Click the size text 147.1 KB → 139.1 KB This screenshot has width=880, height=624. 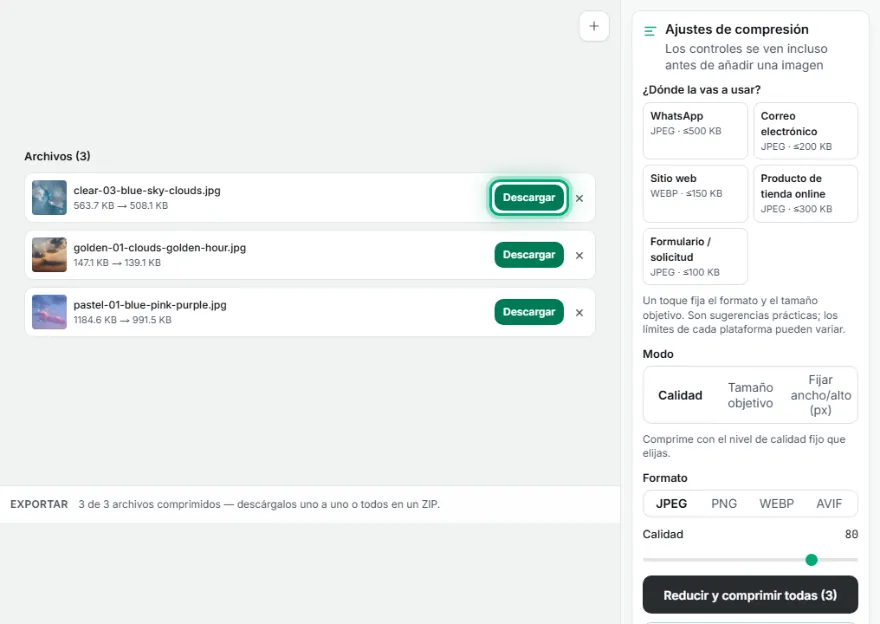click(117, 263)
